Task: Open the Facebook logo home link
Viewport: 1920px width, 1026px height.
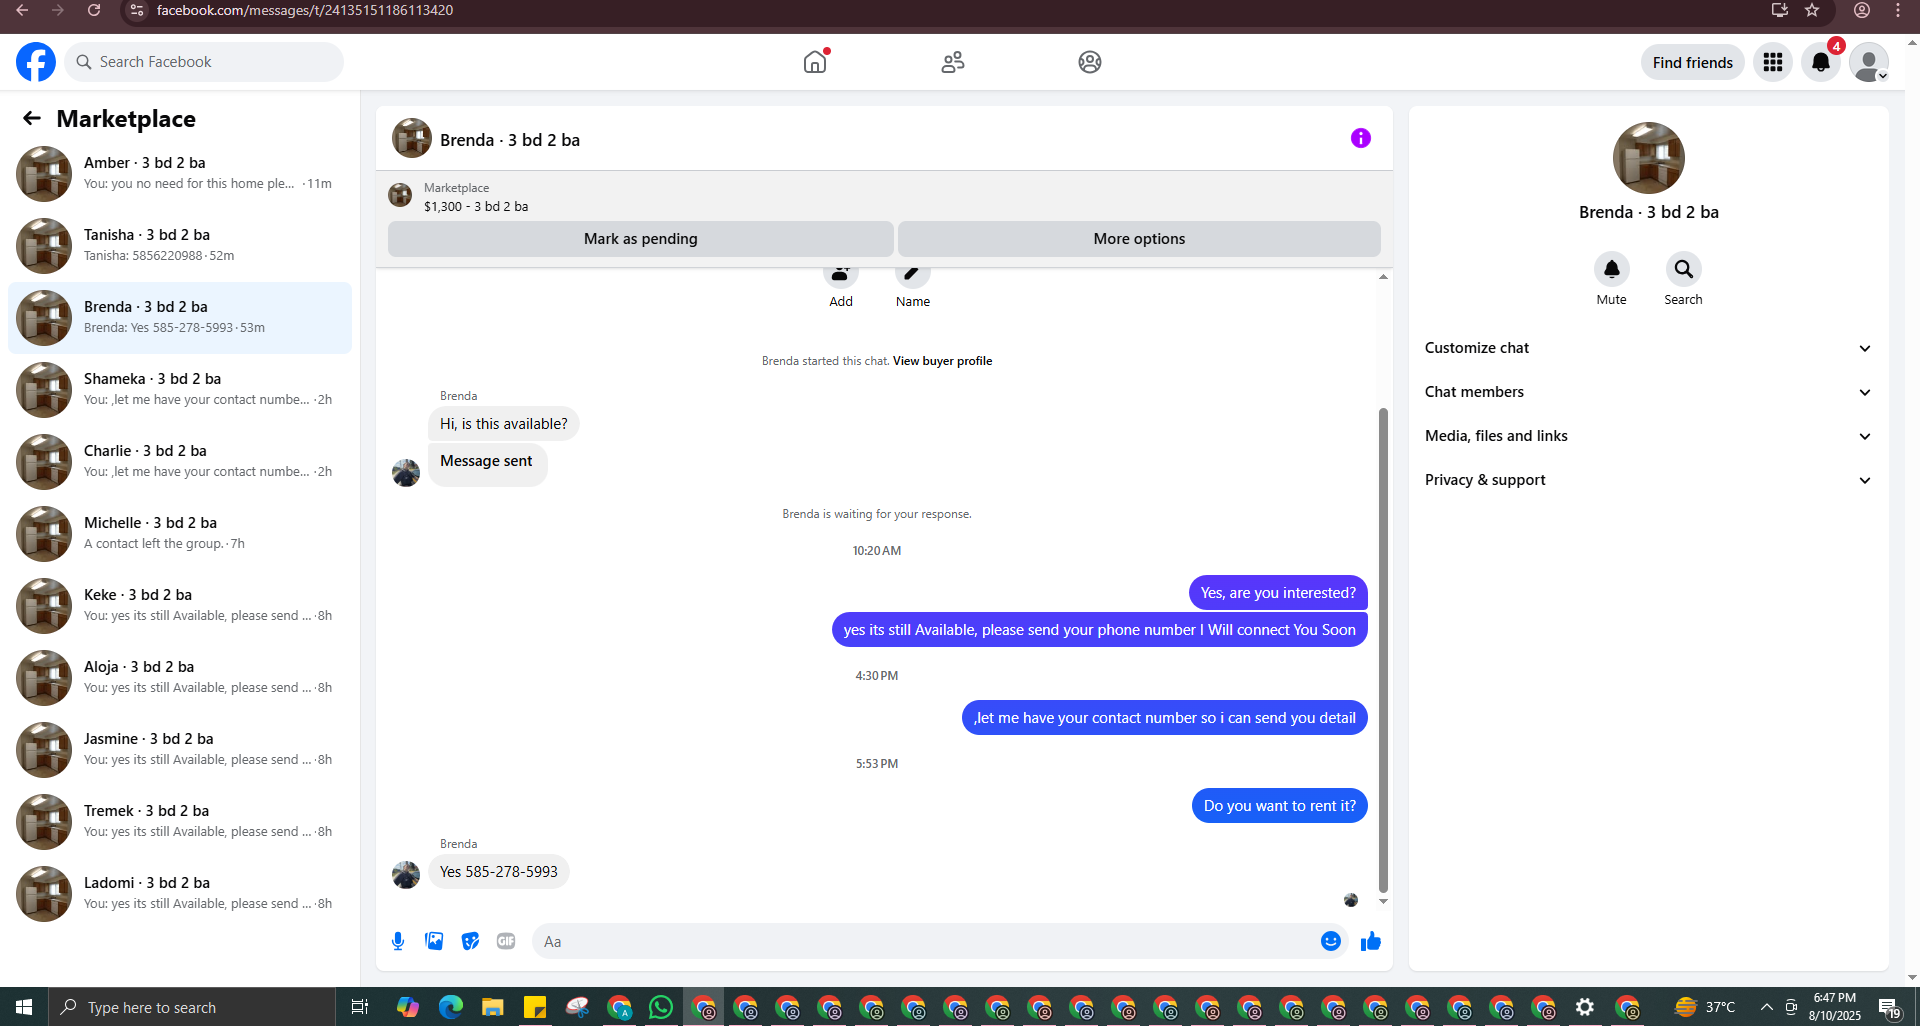Action: tap(36, 62)
